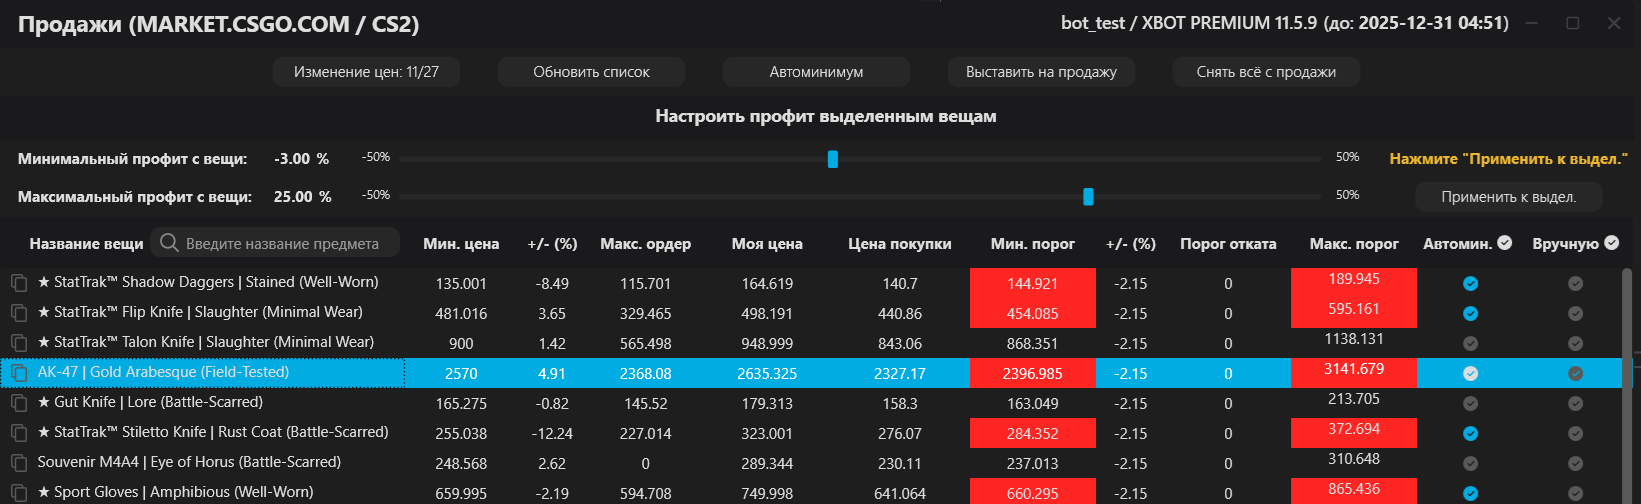Click Снять всё с продажи button

coord(1266,72)
